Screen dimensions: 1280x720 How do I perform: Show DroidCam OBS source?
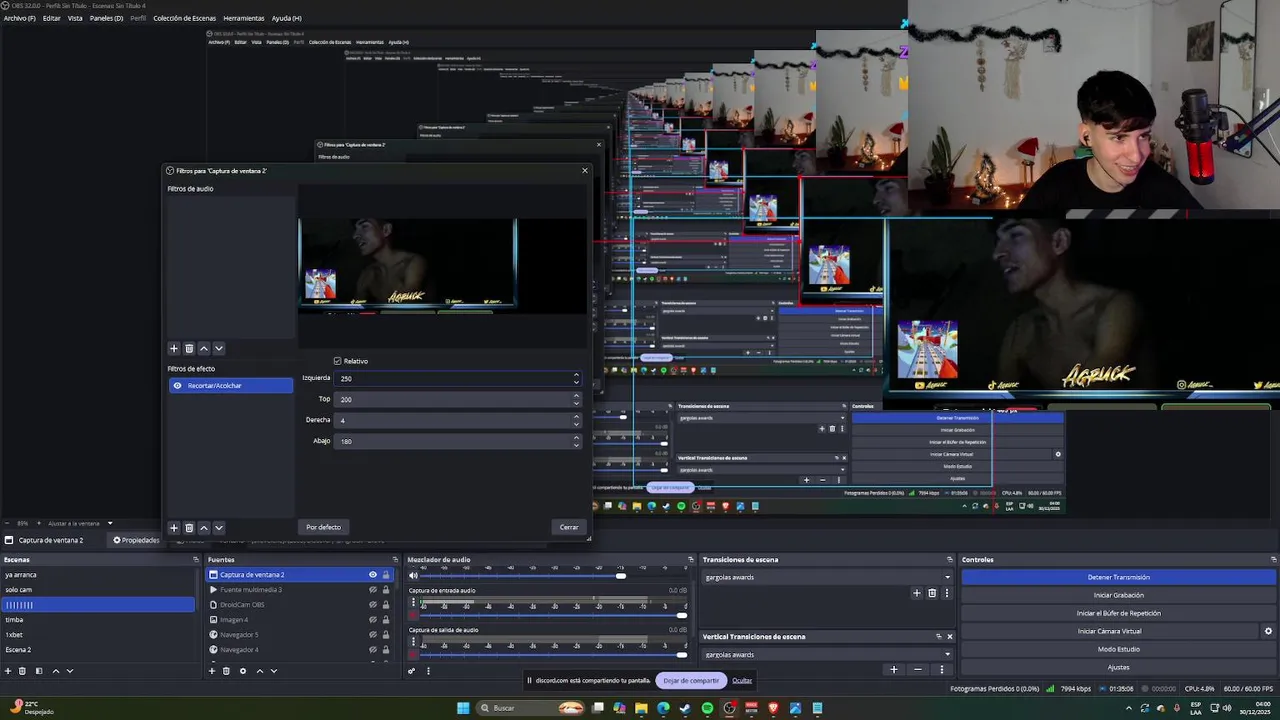[x=373, y=605]
